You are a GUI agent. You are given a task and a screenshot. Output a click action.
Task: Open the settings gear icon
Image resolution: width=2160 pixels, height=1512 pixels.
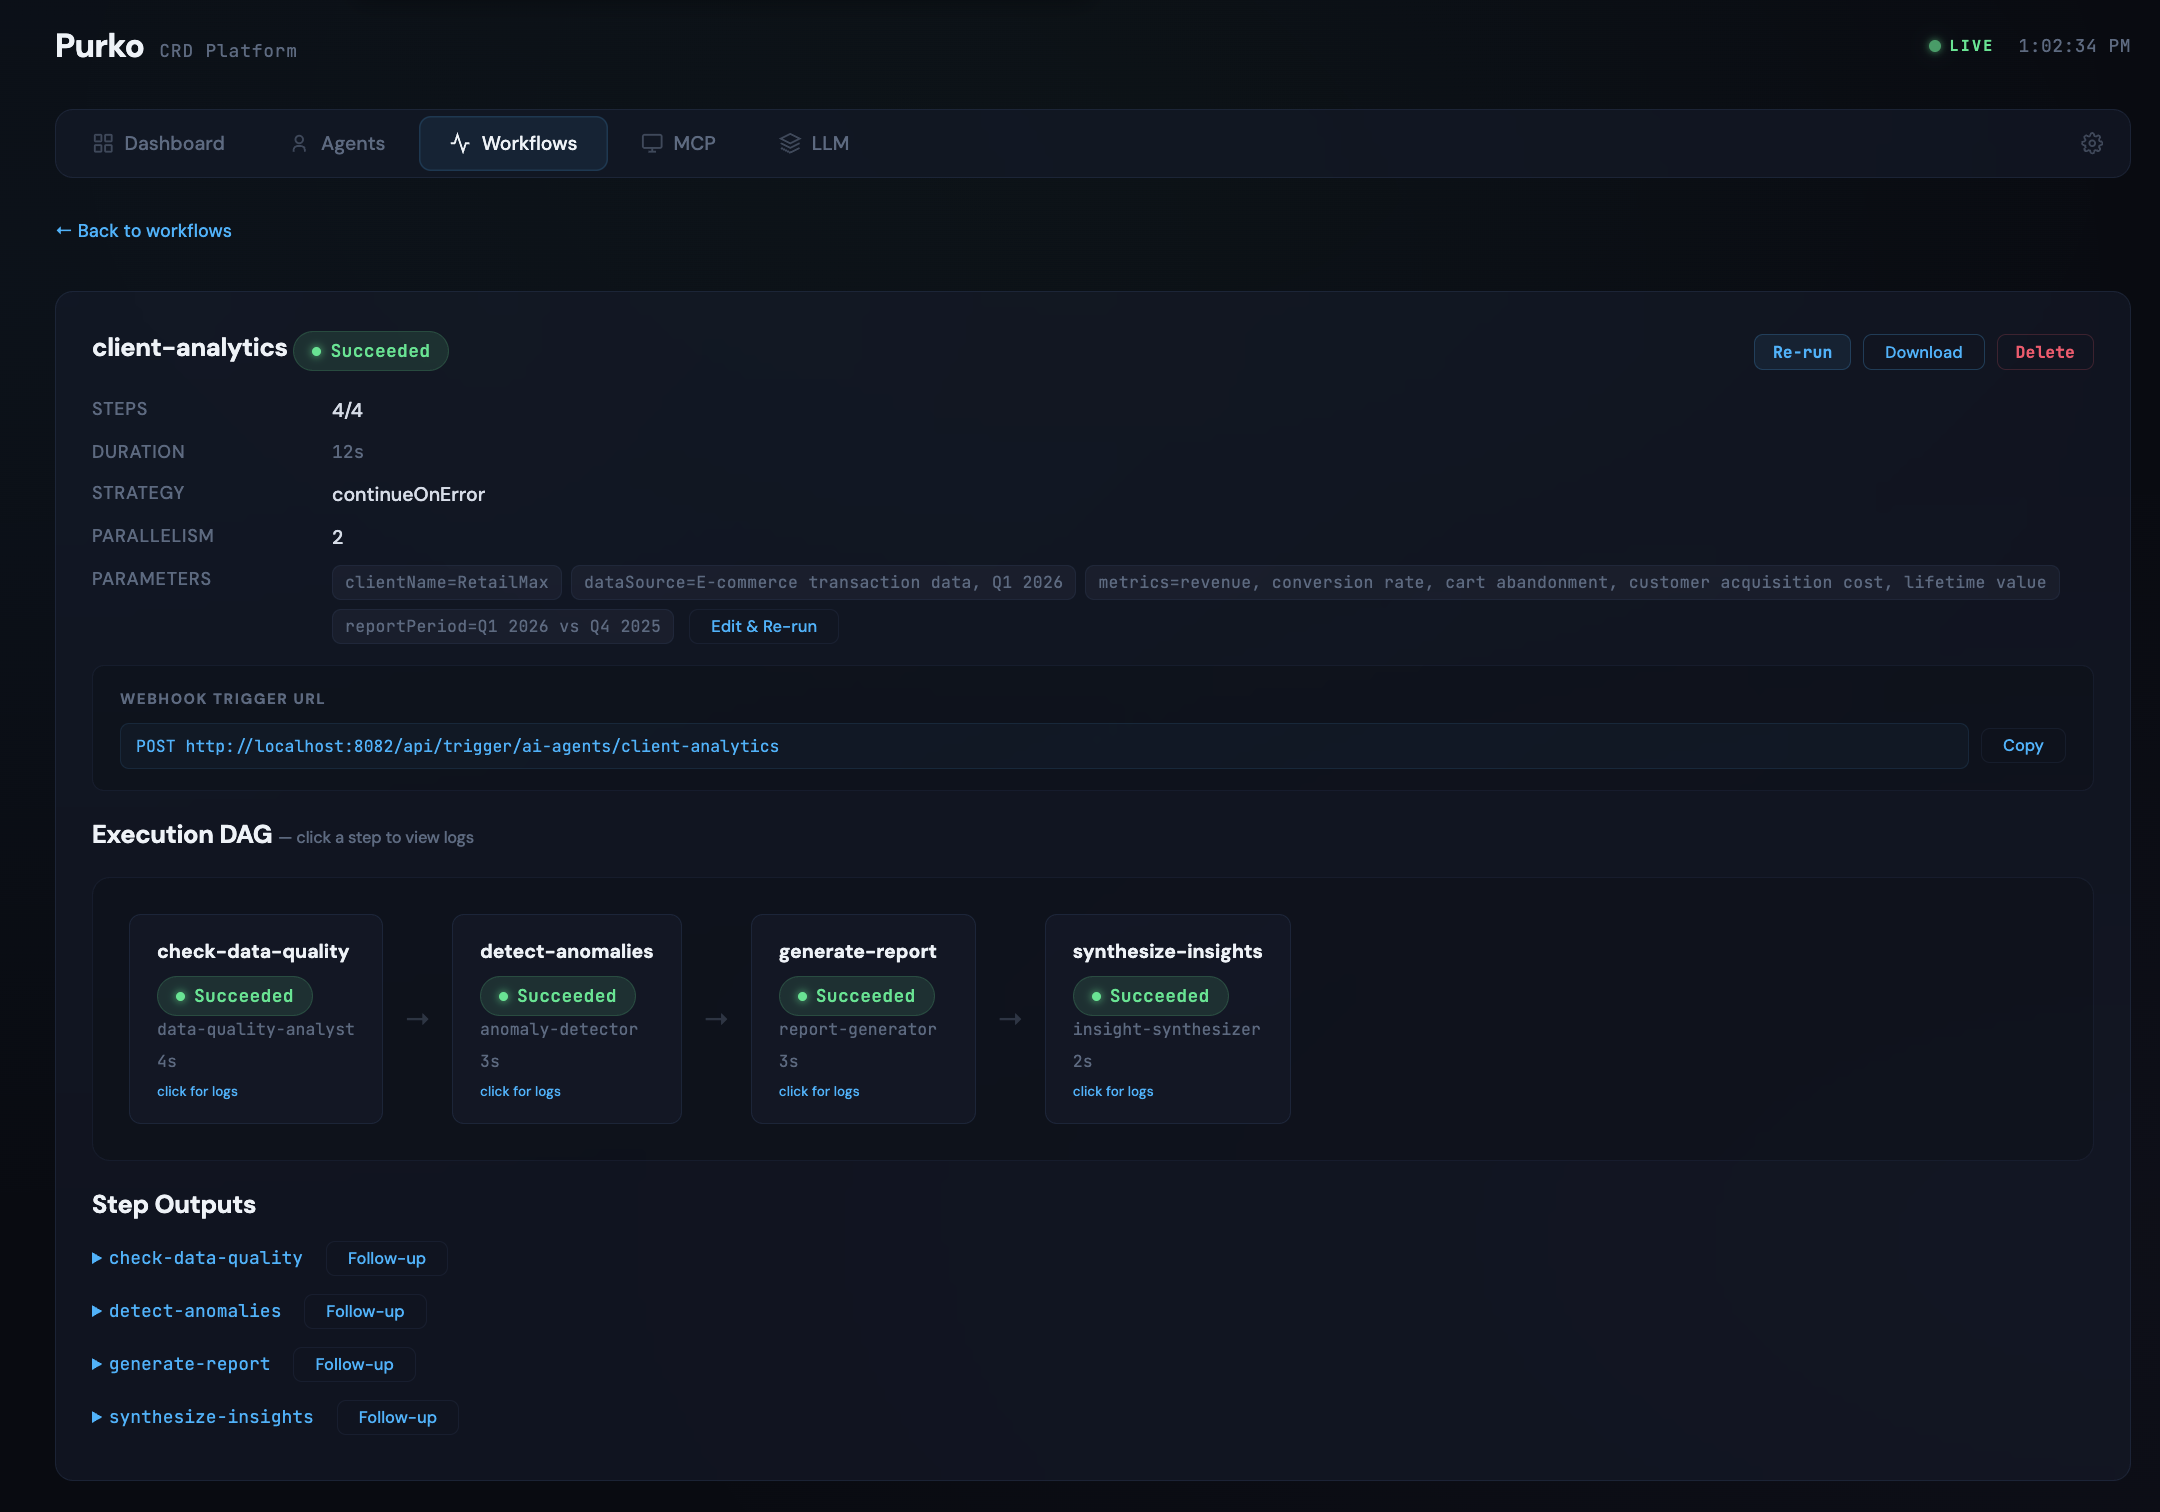tap(2091, 143)
